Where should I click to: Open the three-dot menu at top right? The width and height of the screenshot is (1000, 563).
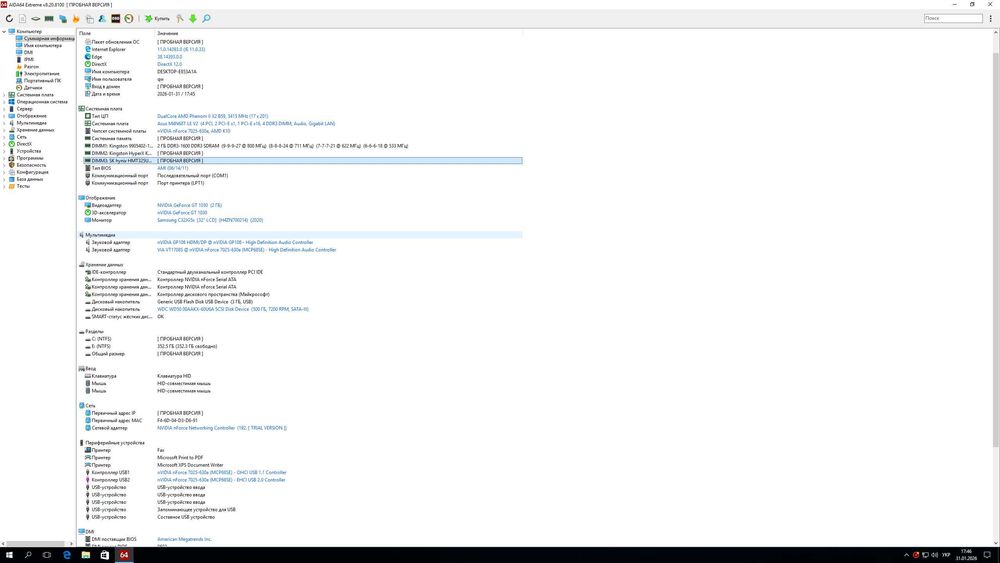coord(990,18)
